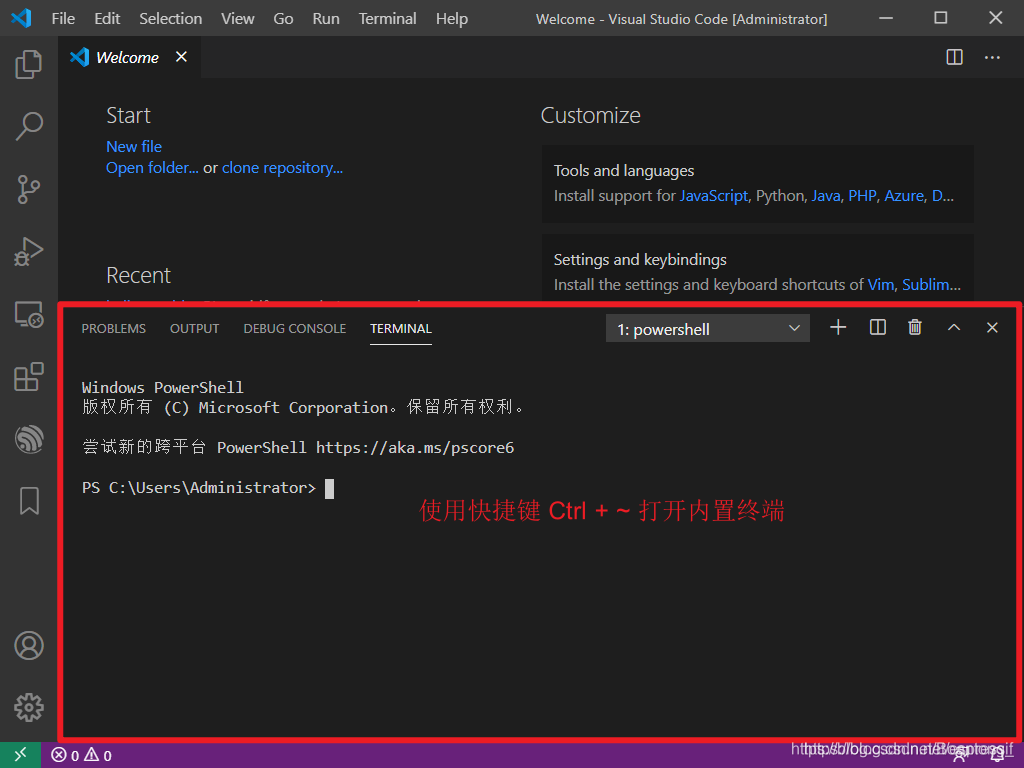The height and width of the screenshot is (768, 1024).
Task: Open the Source Control view
Action: [29, 188]
